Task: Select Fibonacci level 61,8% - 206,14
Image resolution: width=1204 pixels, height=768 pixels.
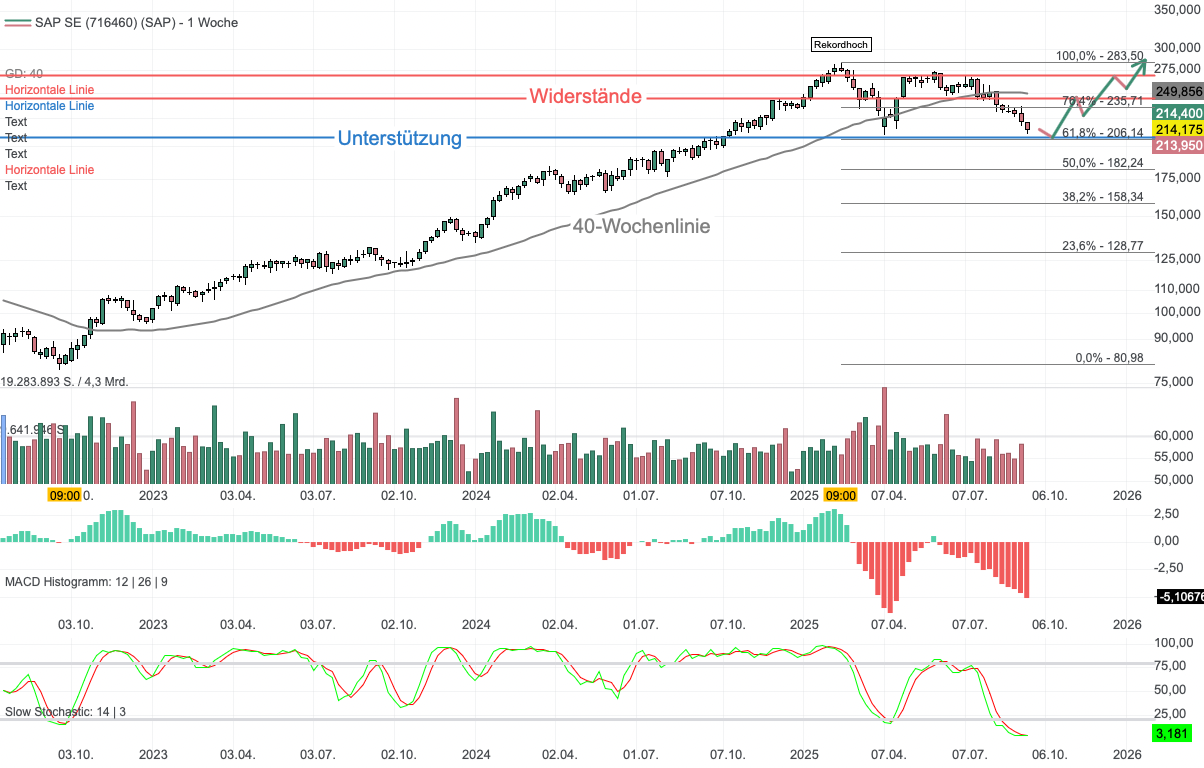Action: 1102,132
